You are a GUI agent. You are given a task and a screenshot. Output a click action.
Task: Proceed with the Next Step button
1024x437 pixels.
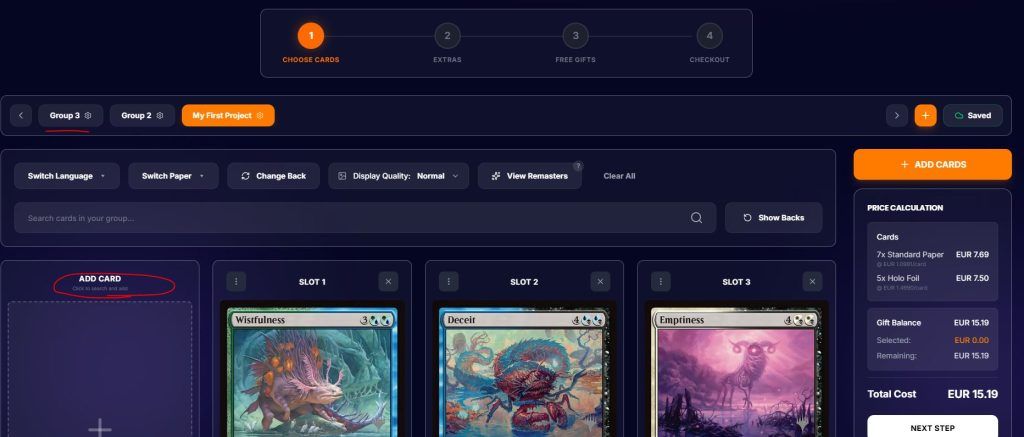point(933,428)
